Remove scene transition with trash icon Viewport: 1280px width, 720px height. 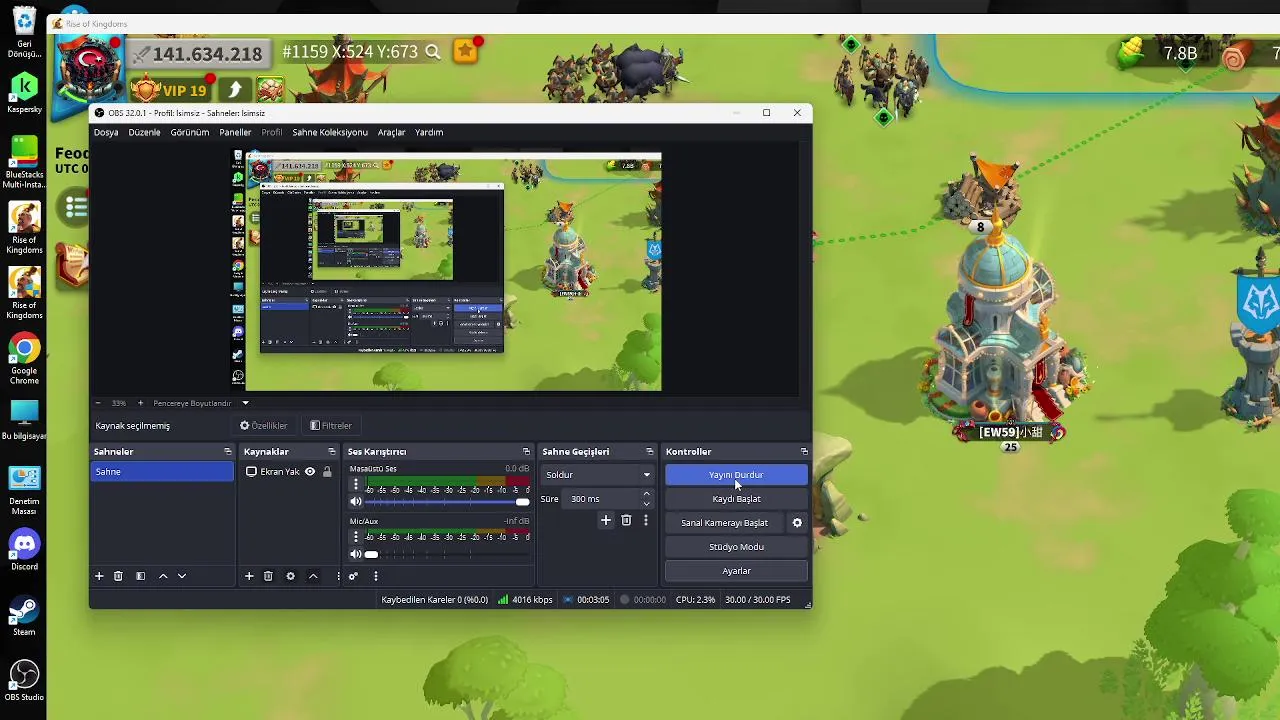point(626,520)
